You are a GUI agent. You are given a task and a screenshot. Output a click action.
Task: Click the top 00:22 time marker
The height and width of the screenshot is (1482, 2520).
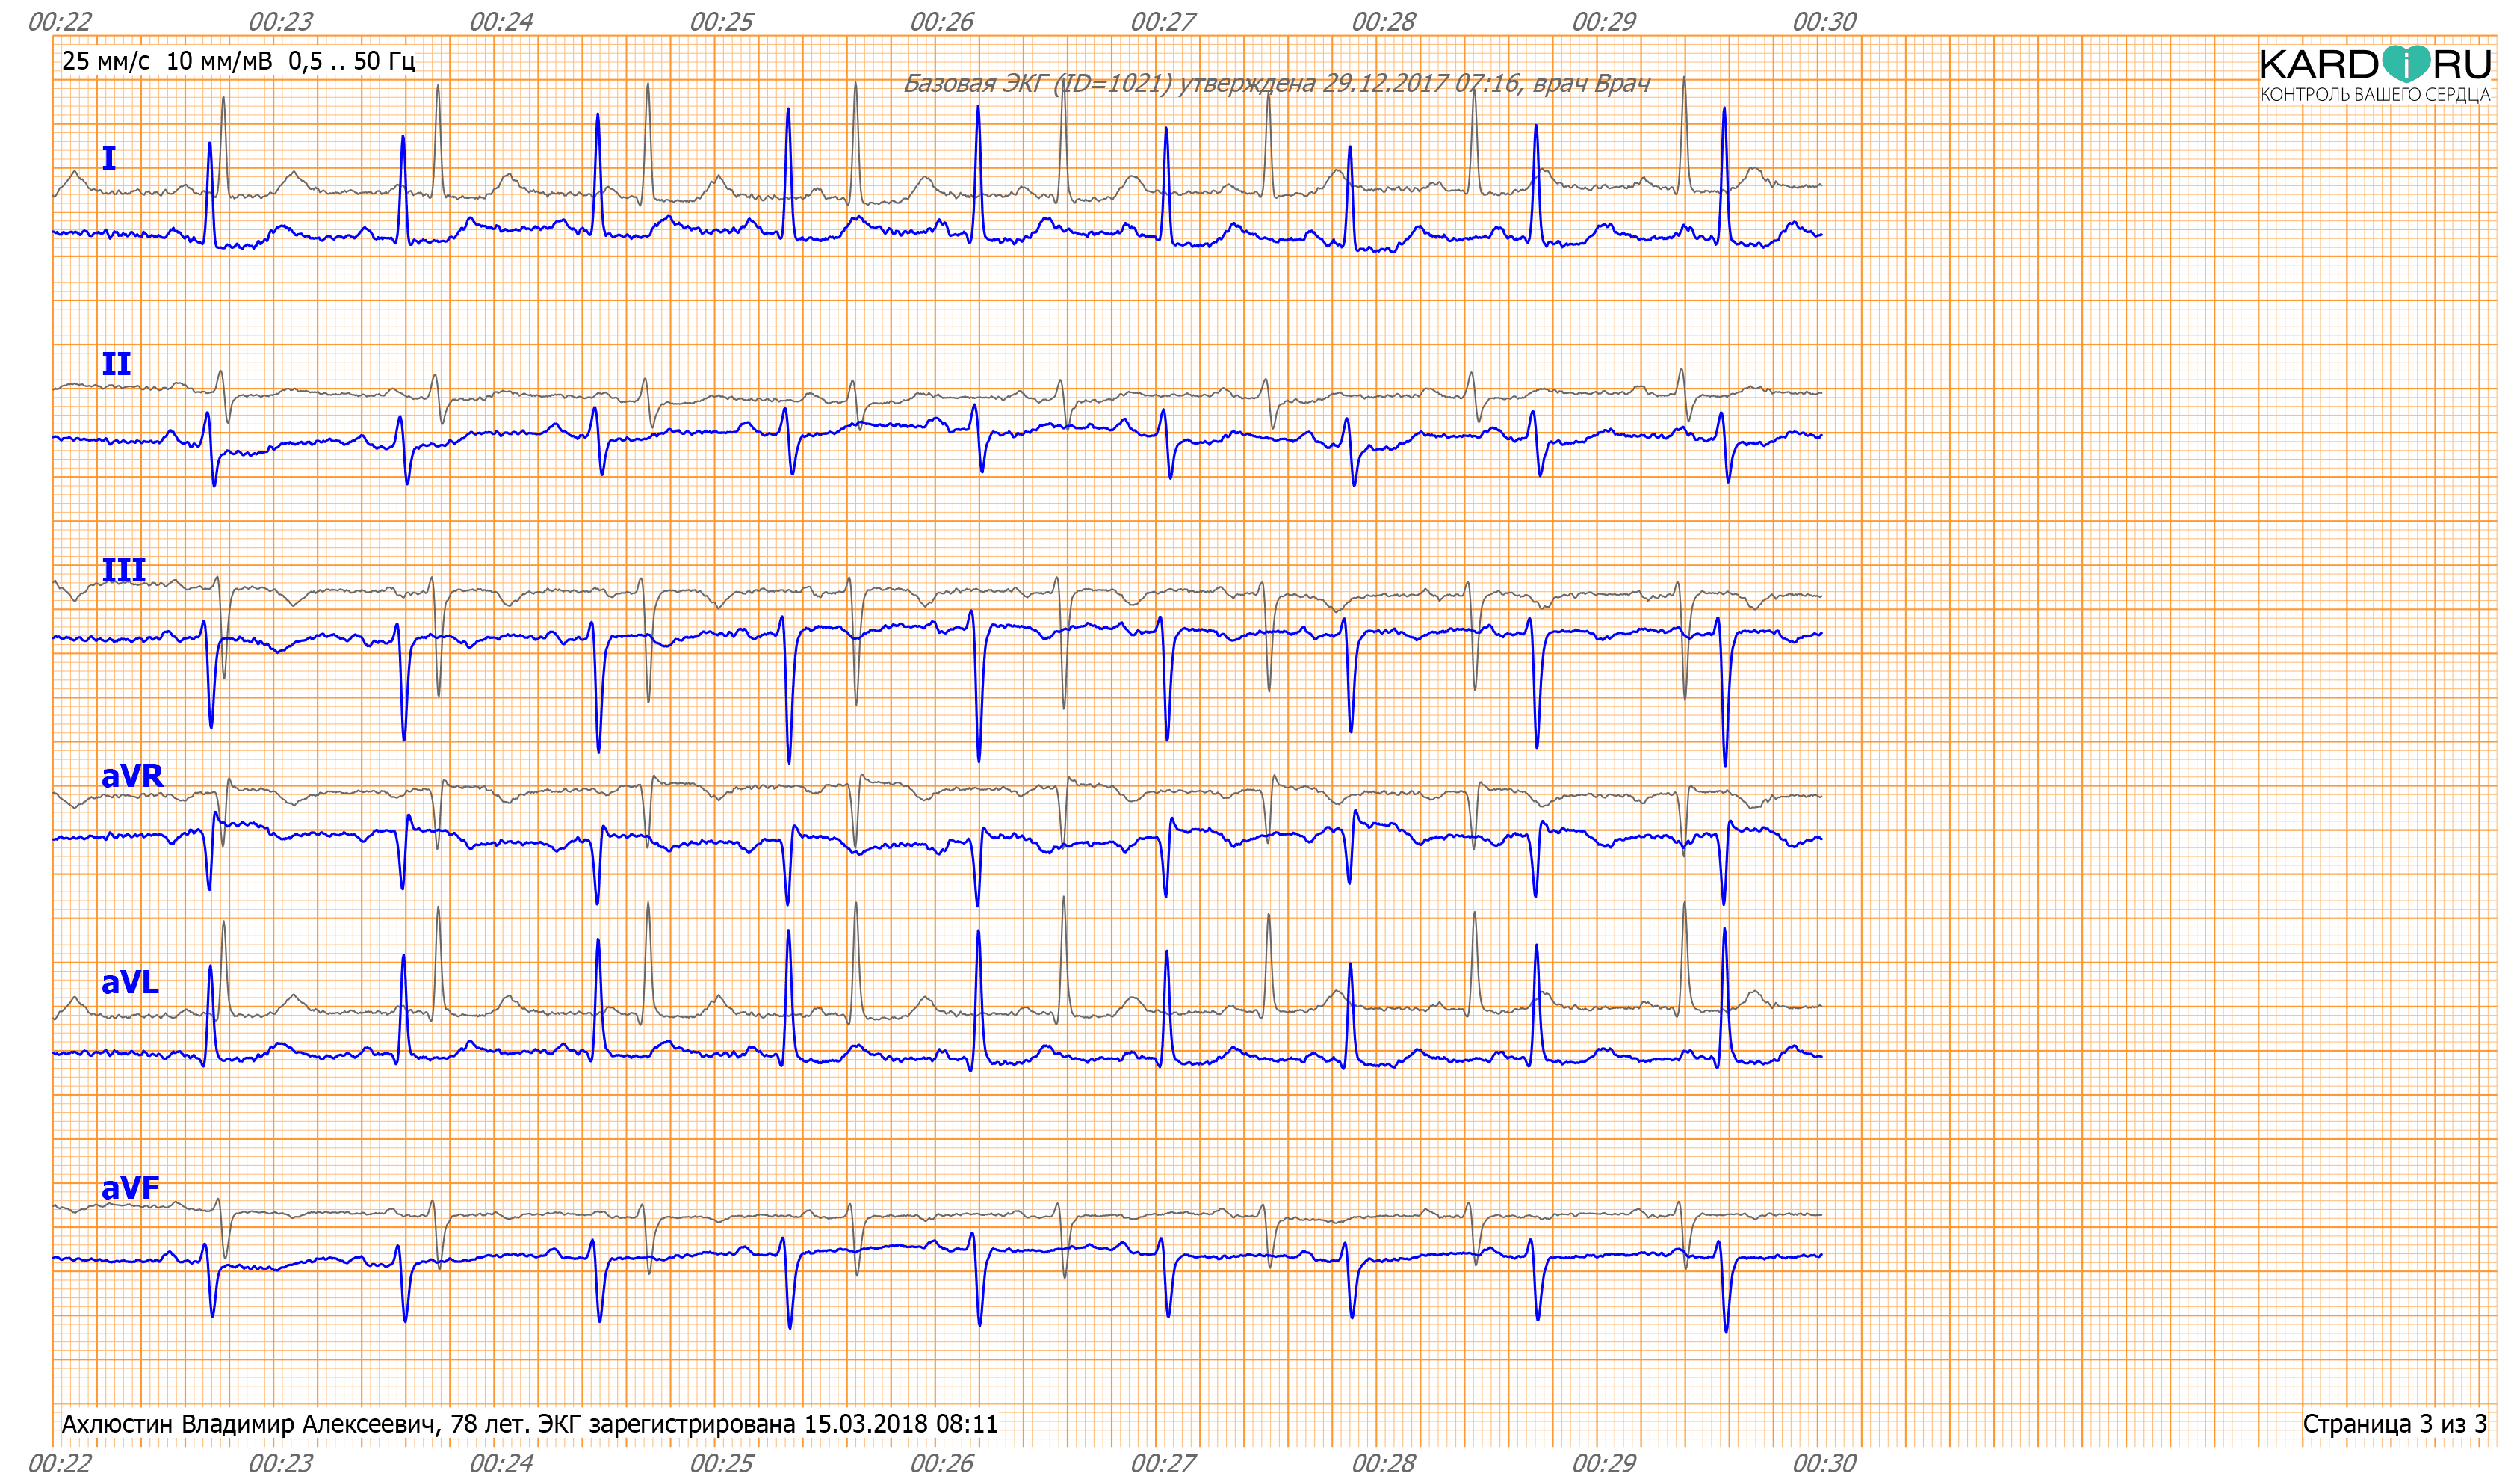[x=60, y=22]
